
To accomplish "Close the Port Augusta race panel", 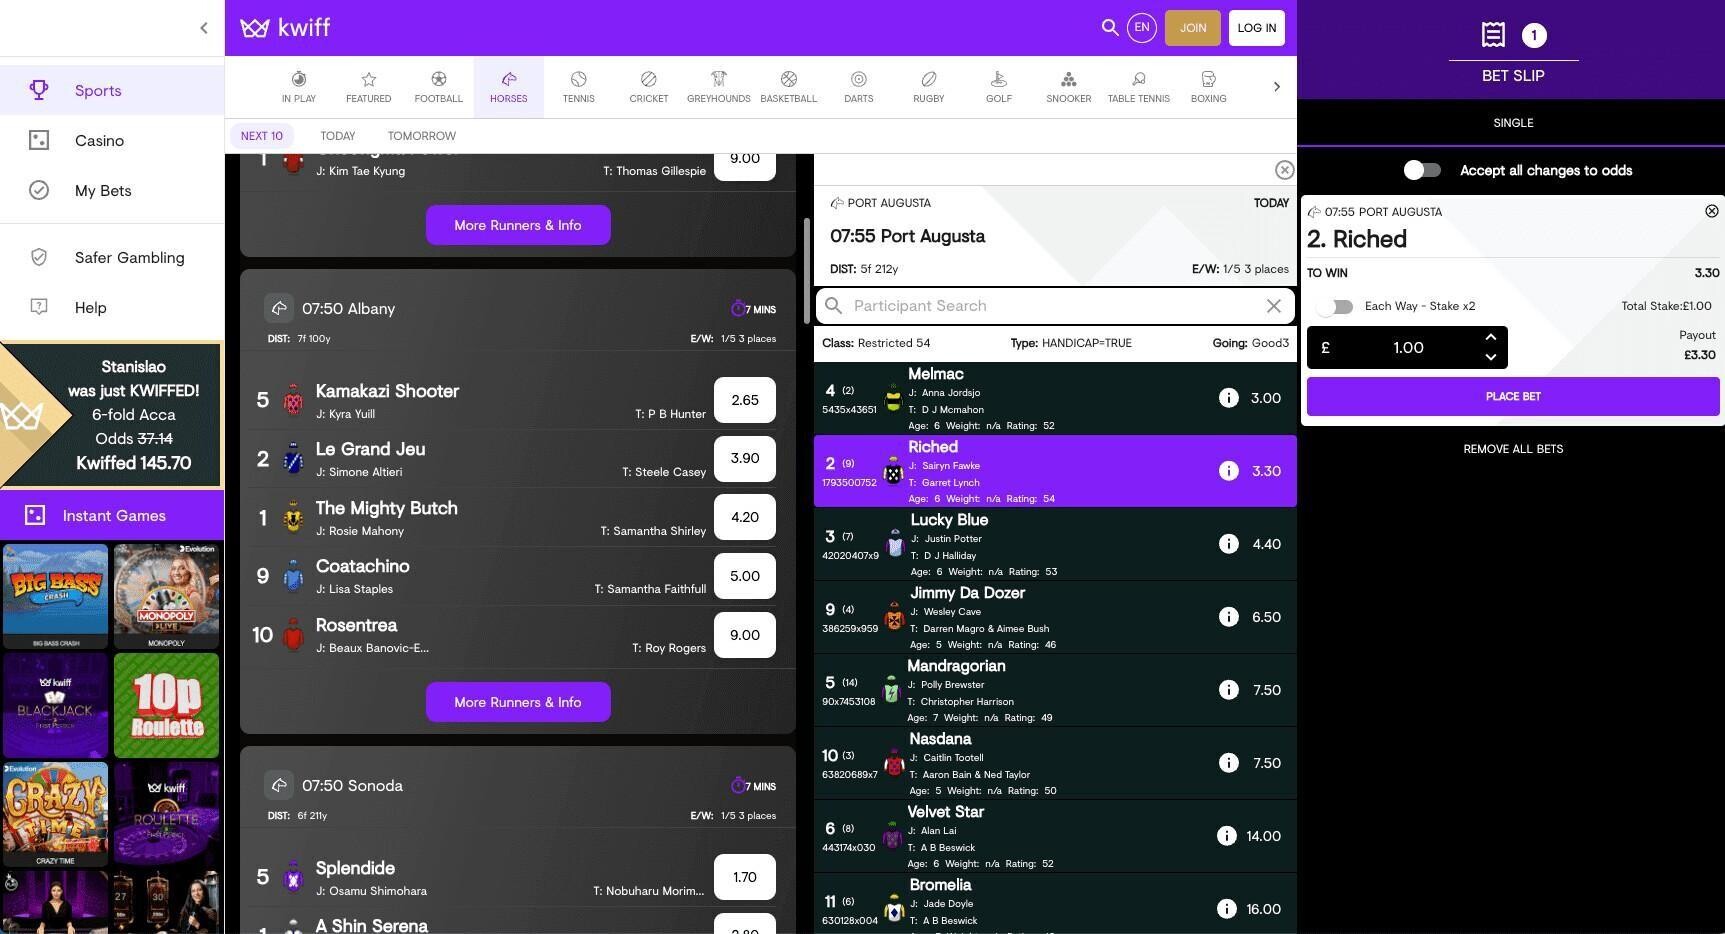I will pyautogui.click(x=1284, y=170).
